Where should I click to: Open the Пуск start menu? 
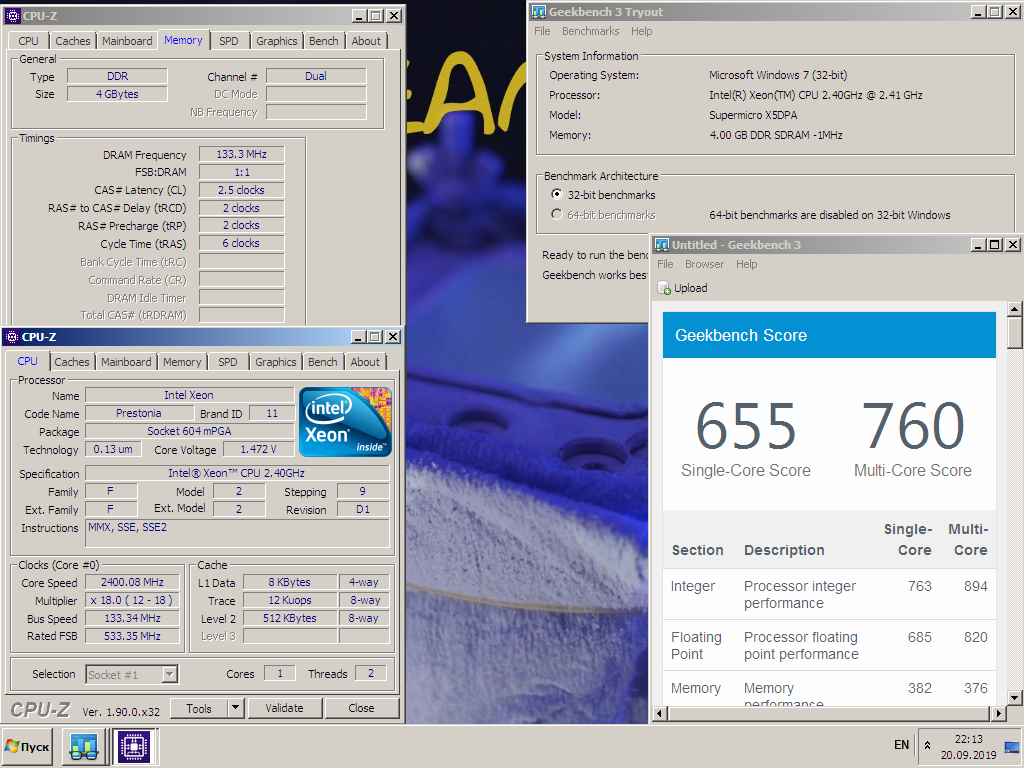click(28, 746)
